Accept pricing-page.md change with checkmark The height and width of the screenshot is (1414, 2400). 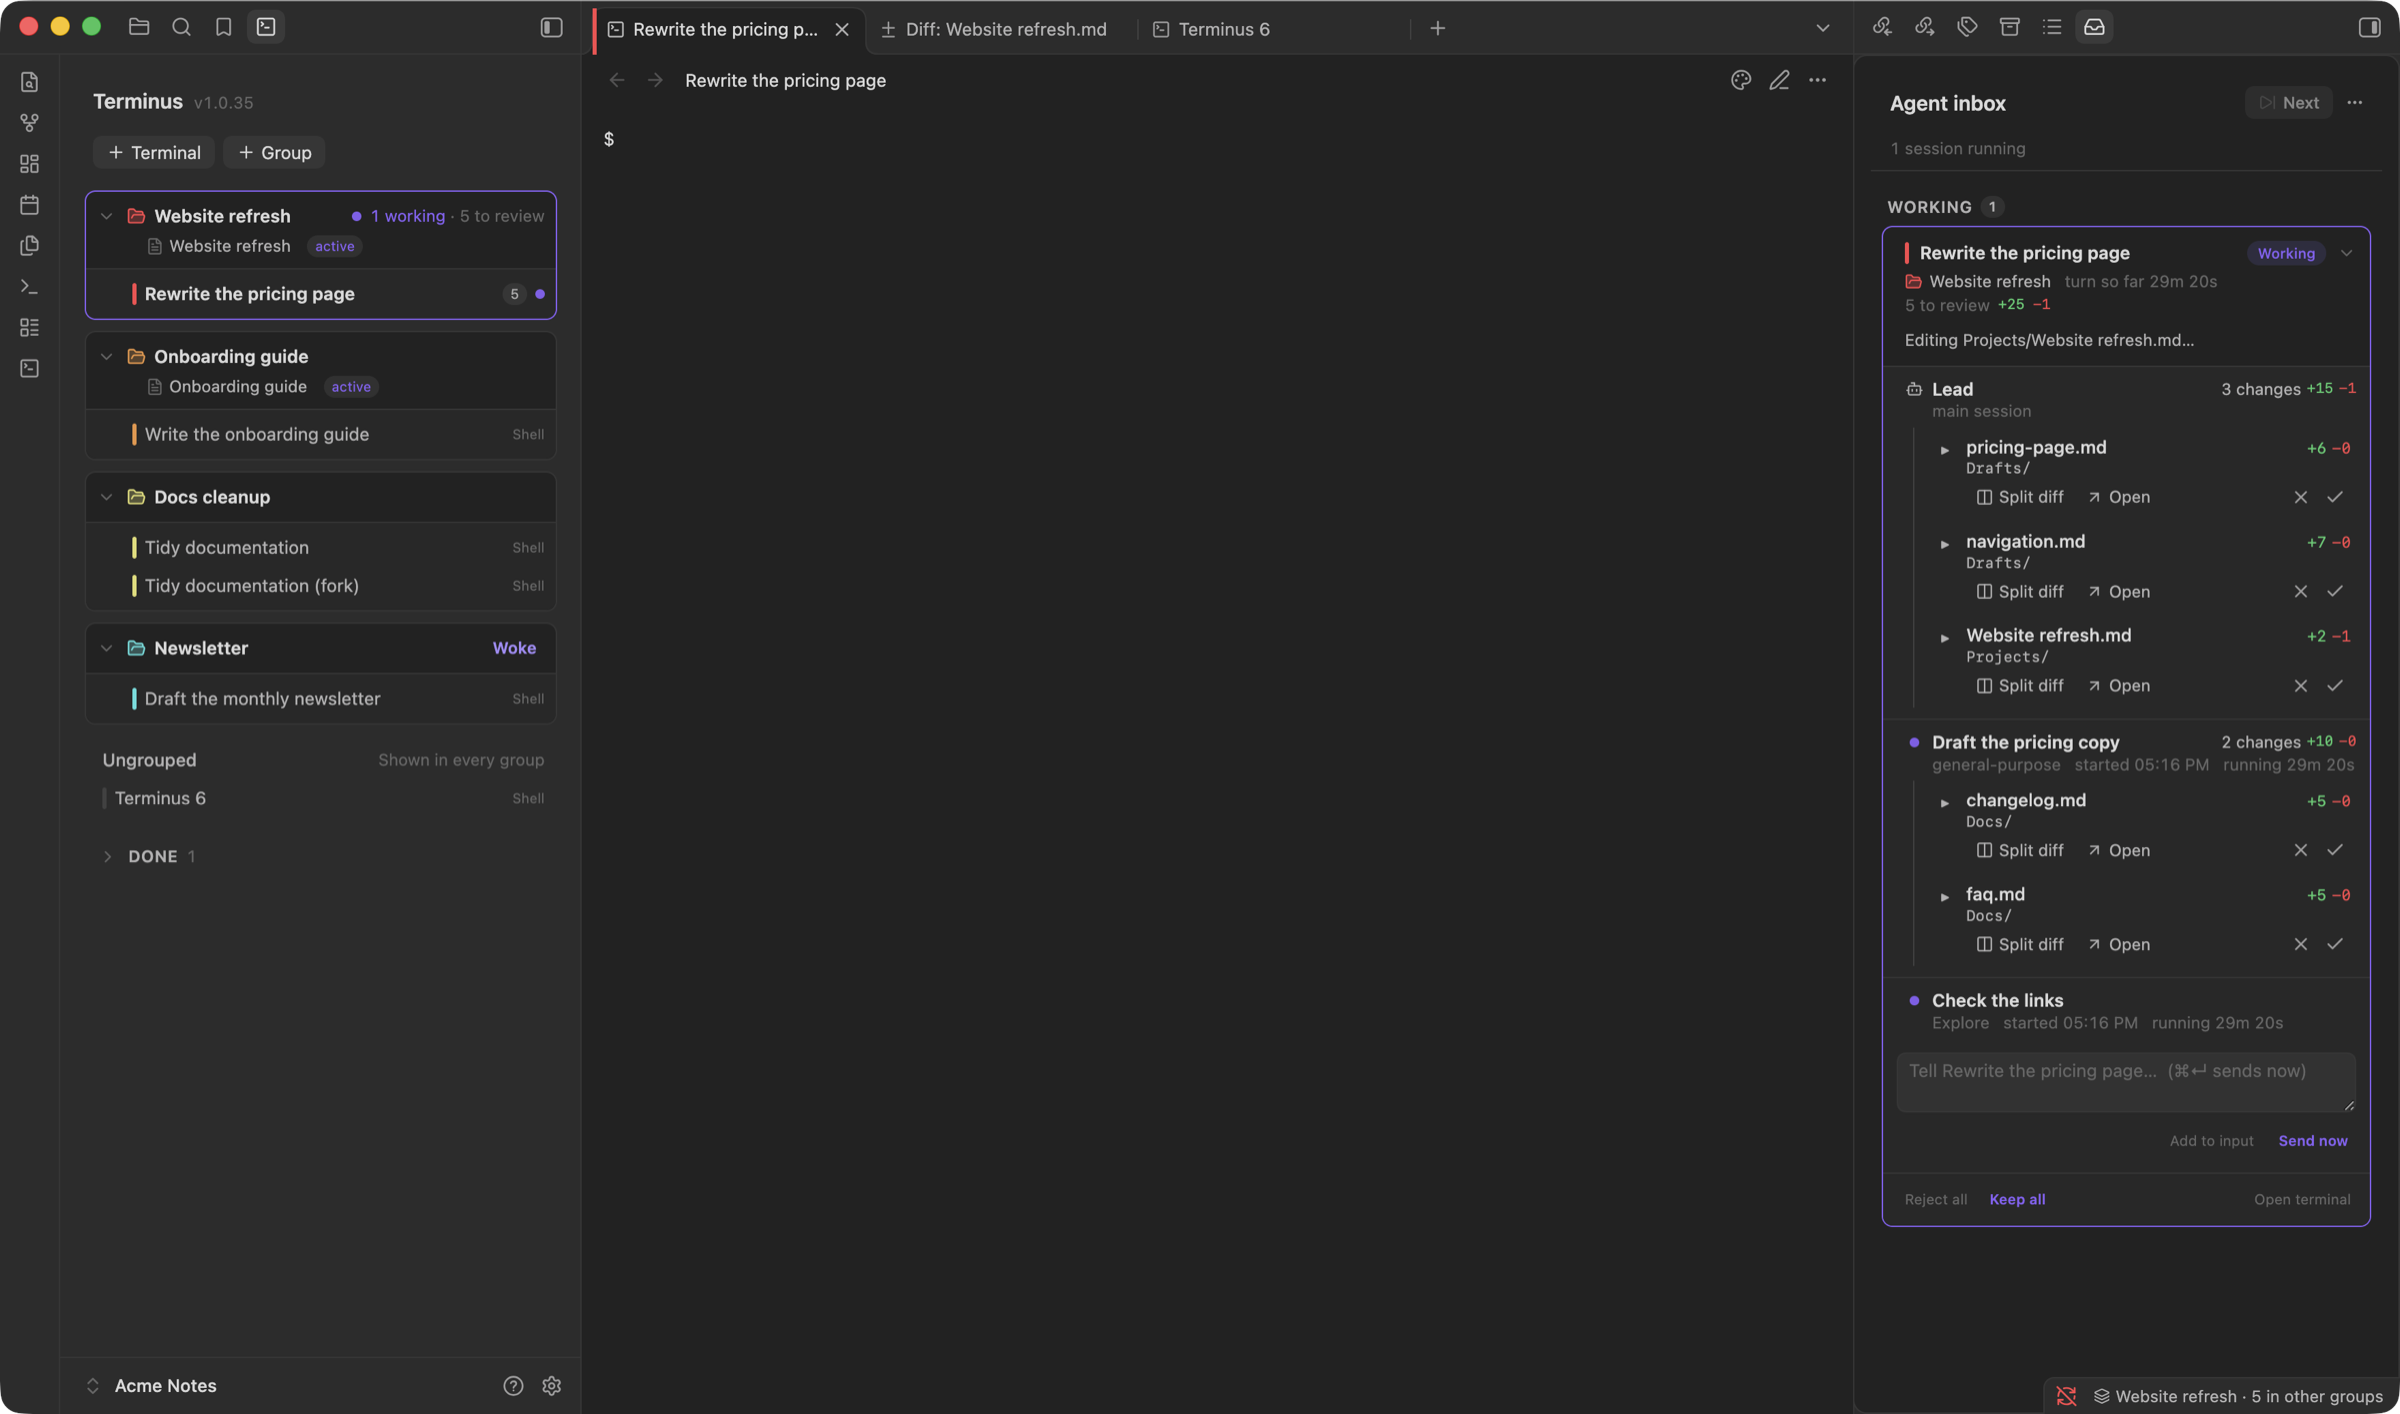2334,497
